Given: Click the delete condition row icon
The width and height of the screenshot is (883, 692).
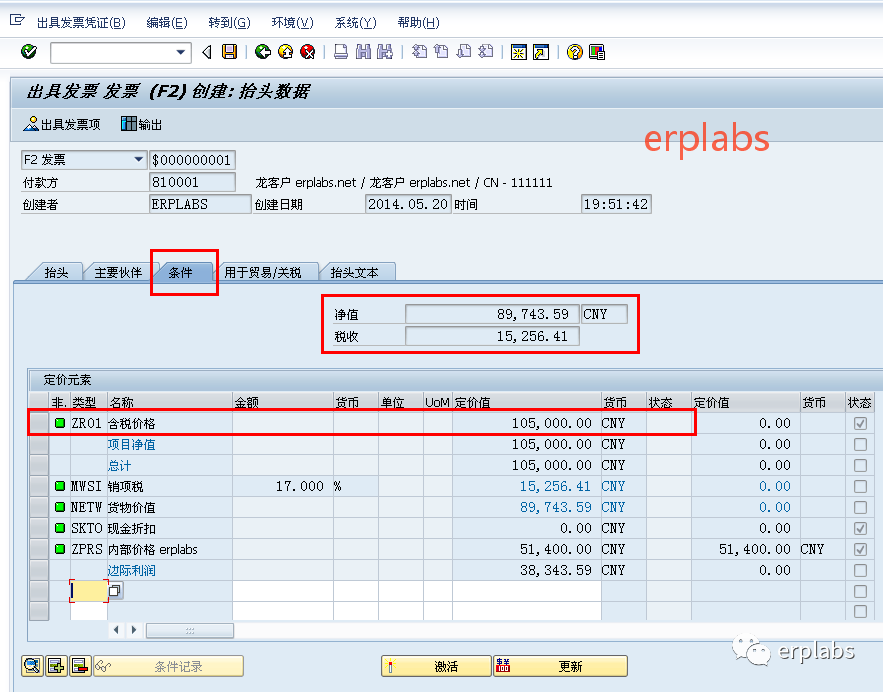Looking at the screenshot, I should 79,664.
